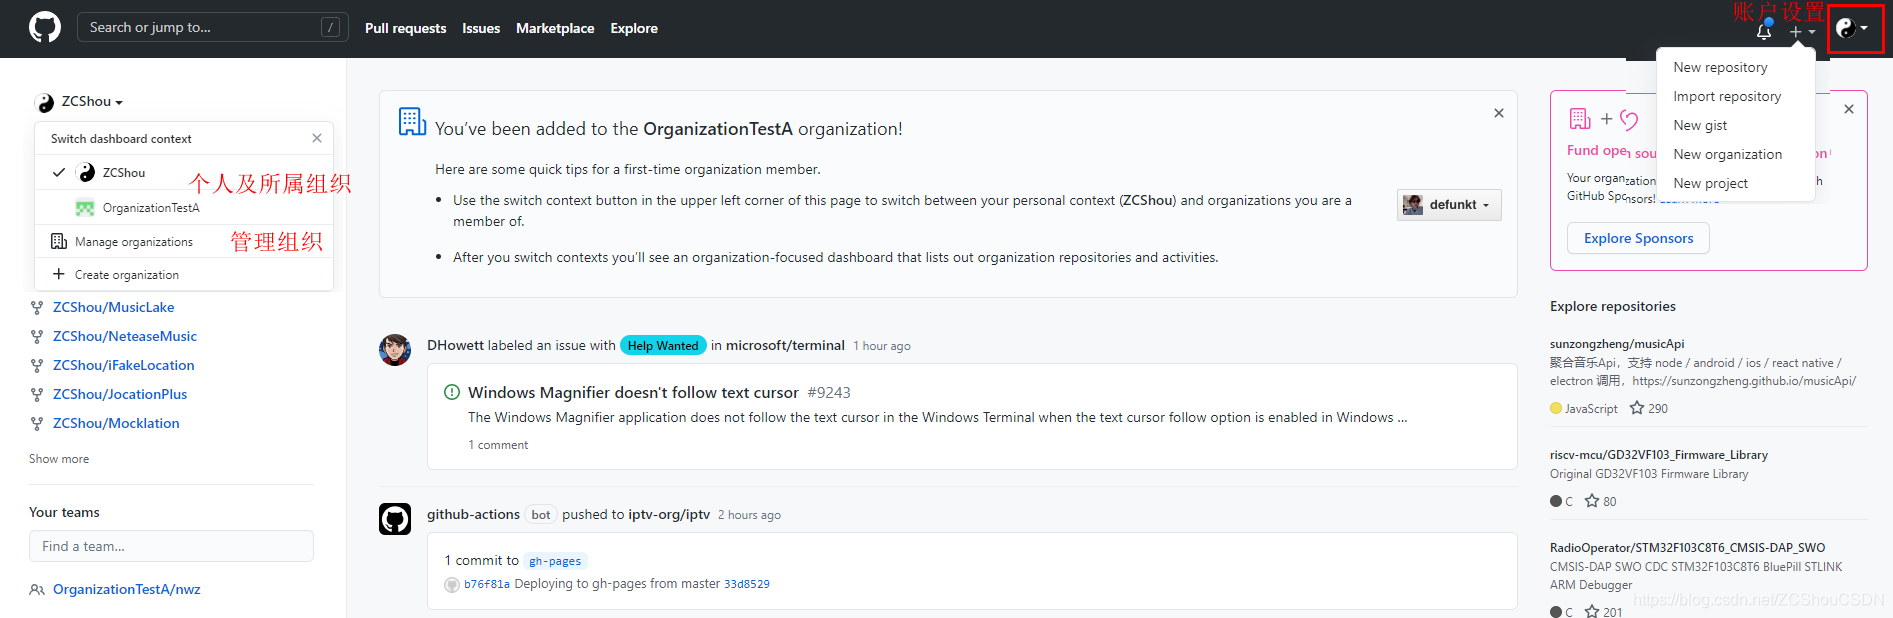Open iptv-org/iptv repository link
Screen dimensions: 1893x618
point(669,514)
